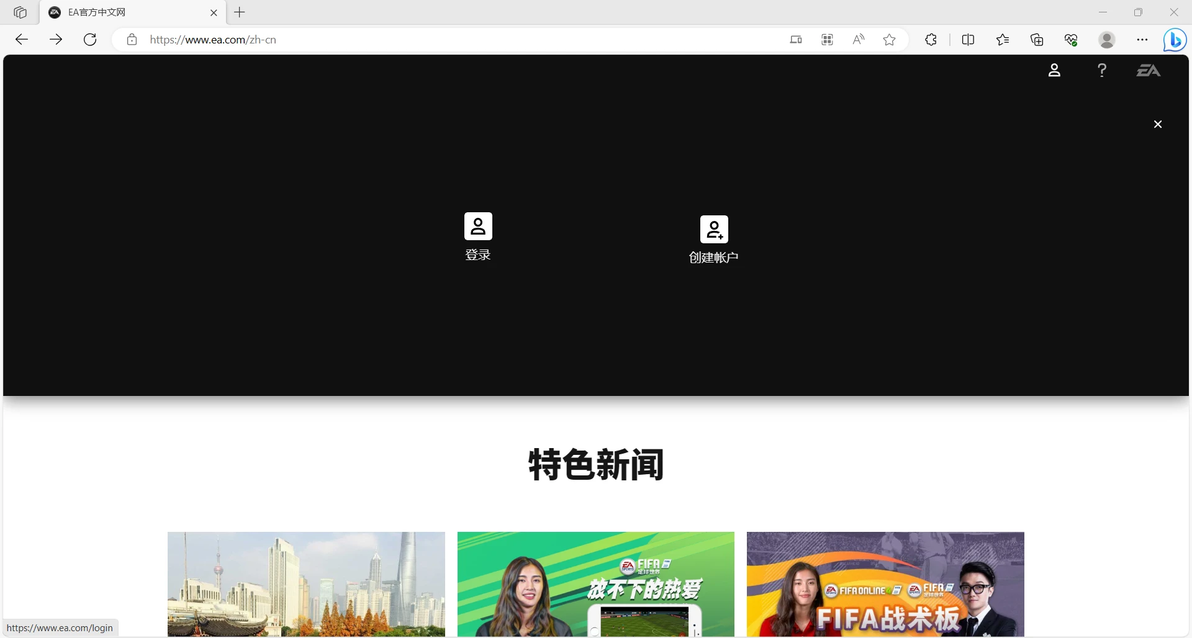Open the Shanghai skyline news thumbnail
Screen dimensions: 1192x638
click(x=306, y=584)
